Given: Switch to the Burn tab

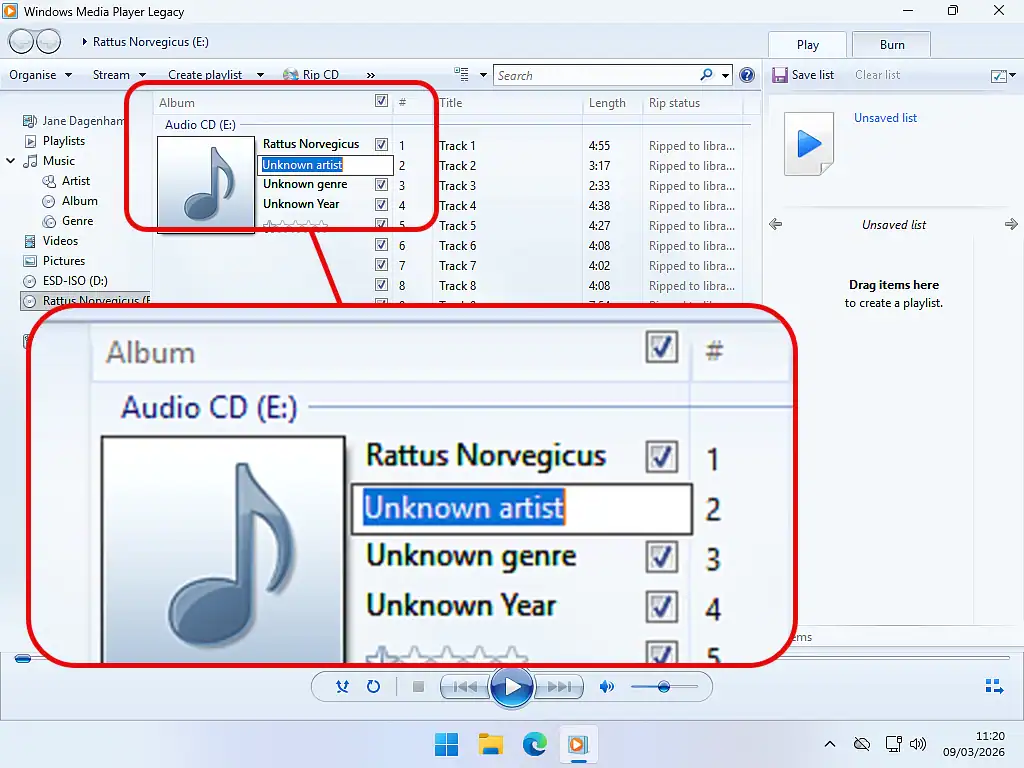Looking at the screenshot, I should (x=890, y=44).
